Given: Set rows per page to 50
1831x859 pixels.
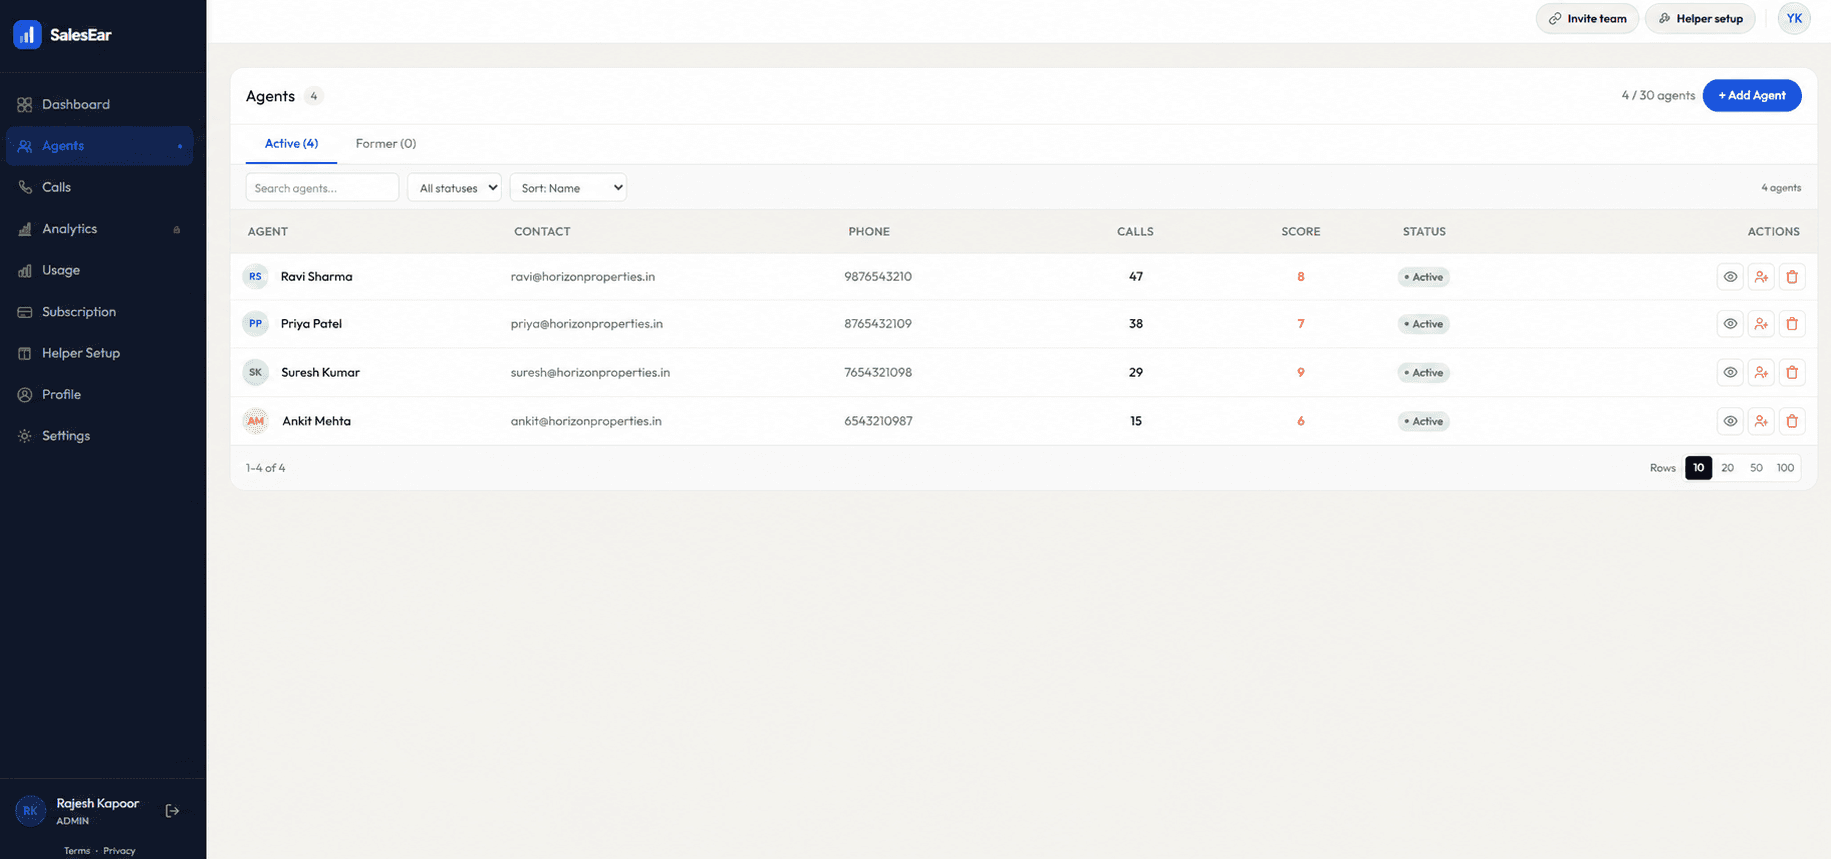Looking at the screenshot, I should (1756, 468).
